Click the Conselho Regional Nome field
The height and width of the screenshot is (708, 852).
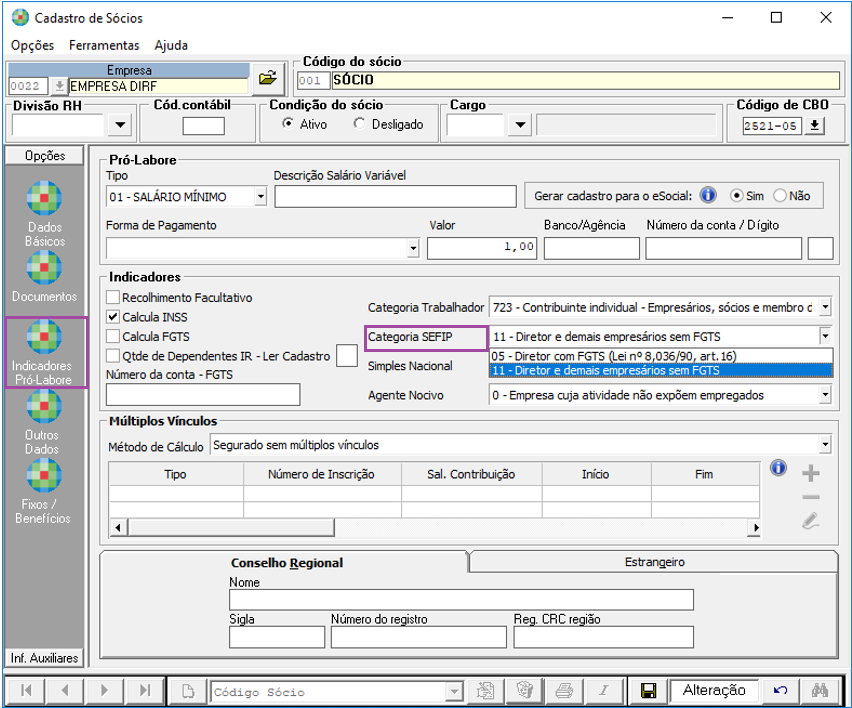(461, 600)
